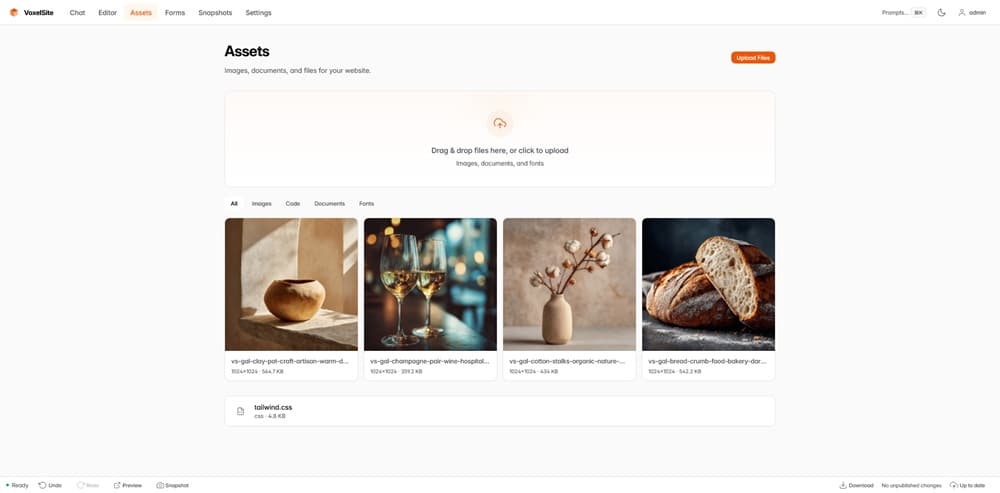Image resolution: width=1000 pixels, height=493 pixels.
Task: Filter assets by Images
Action: (261, 203)
